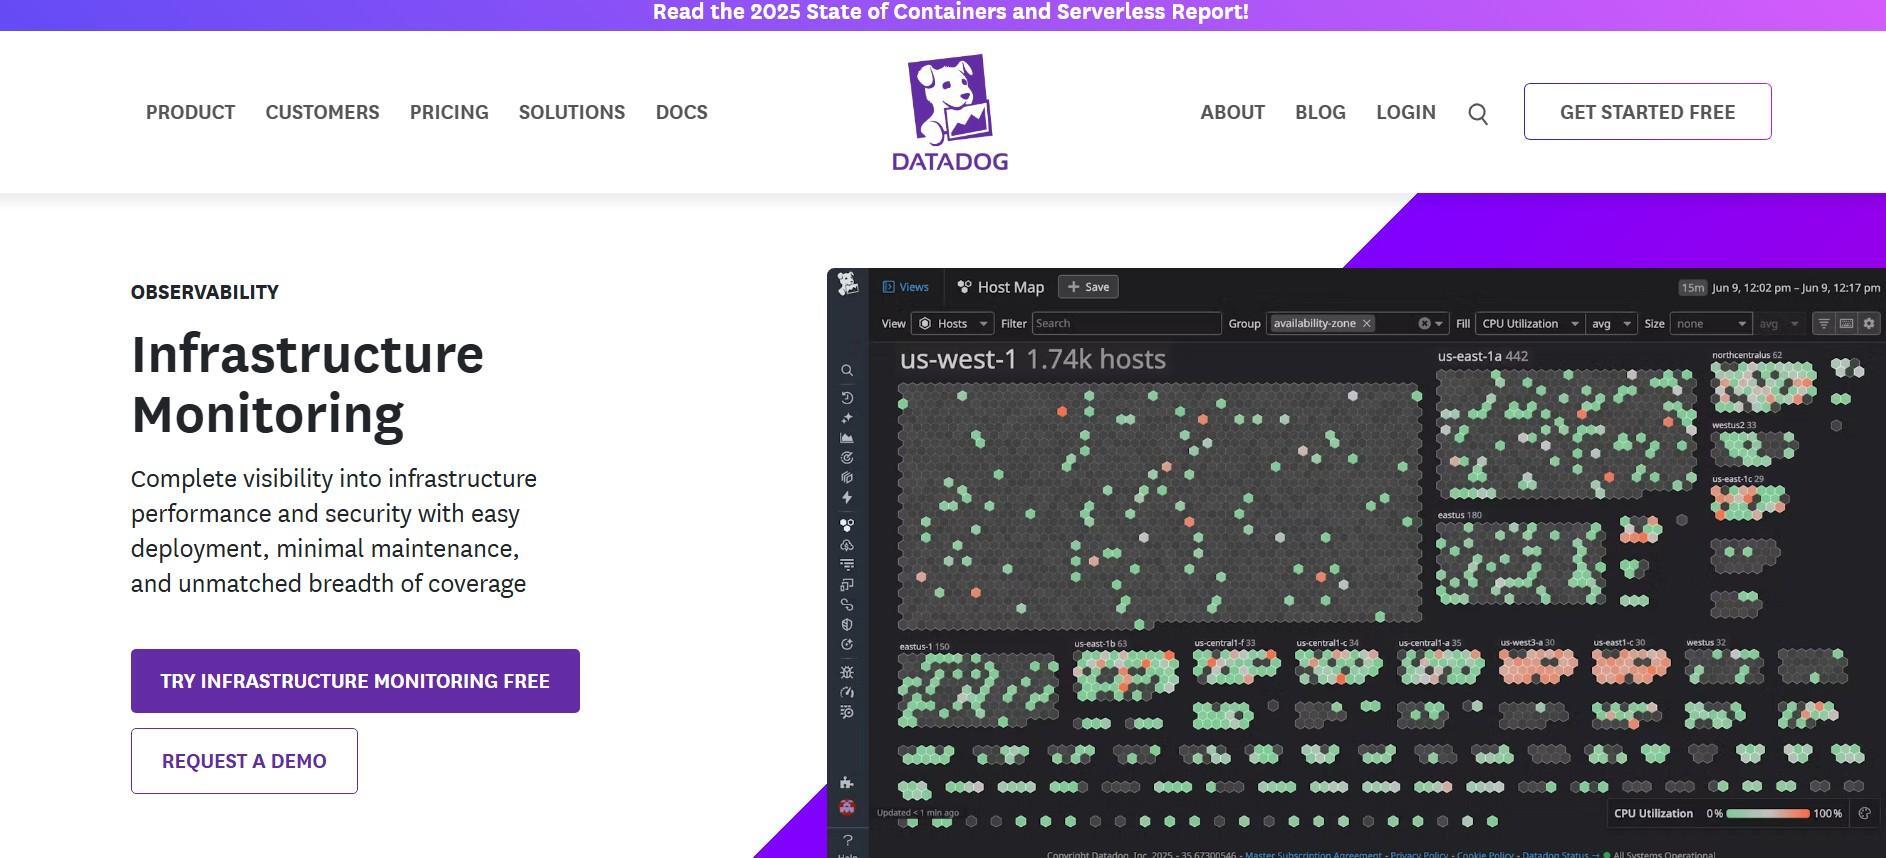Click GET STARTED FREE button
Screen dimensions: 1886x858
point(1648,112)
